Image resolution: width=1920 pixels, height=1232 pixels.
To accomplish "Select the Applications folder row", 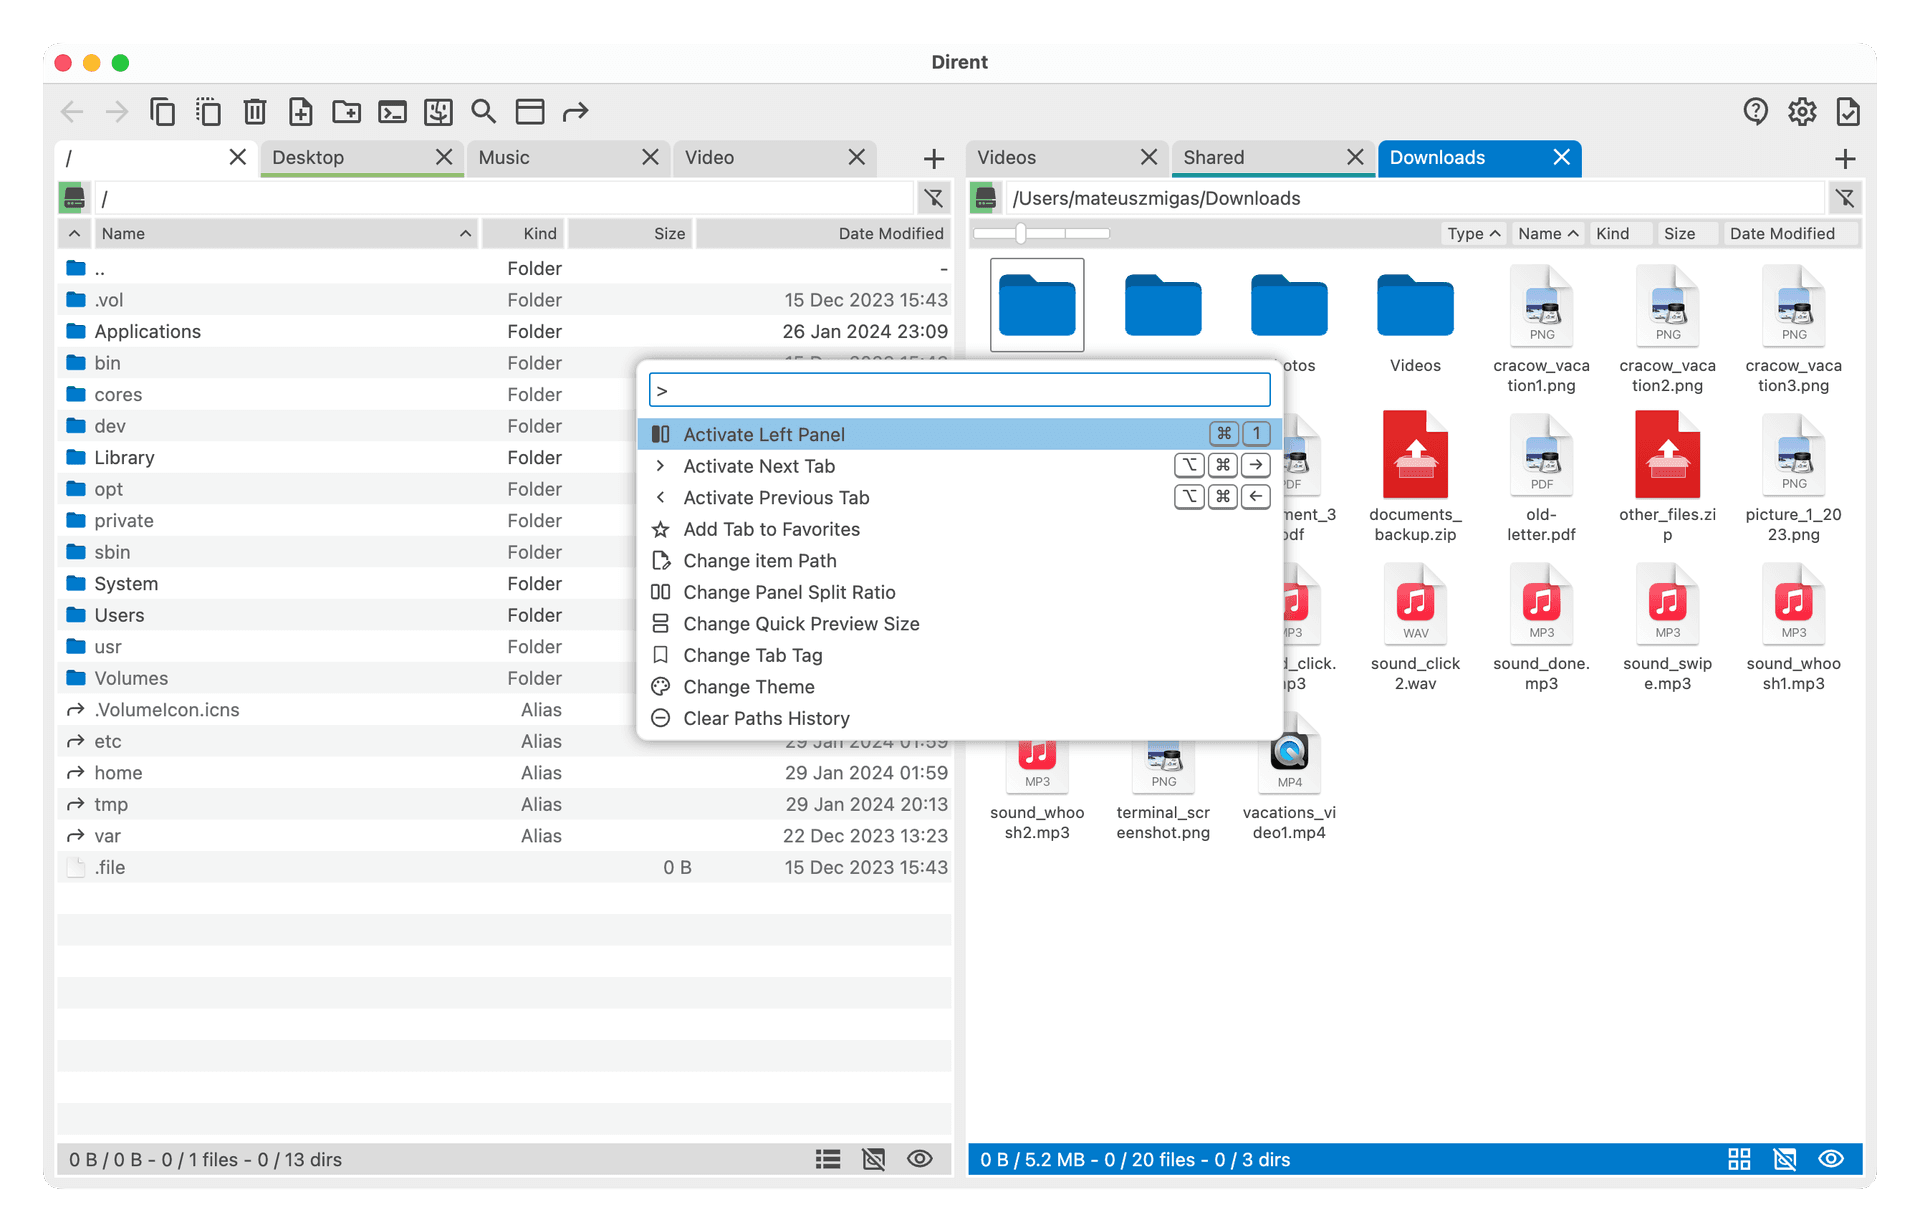I will coord(504,331).
